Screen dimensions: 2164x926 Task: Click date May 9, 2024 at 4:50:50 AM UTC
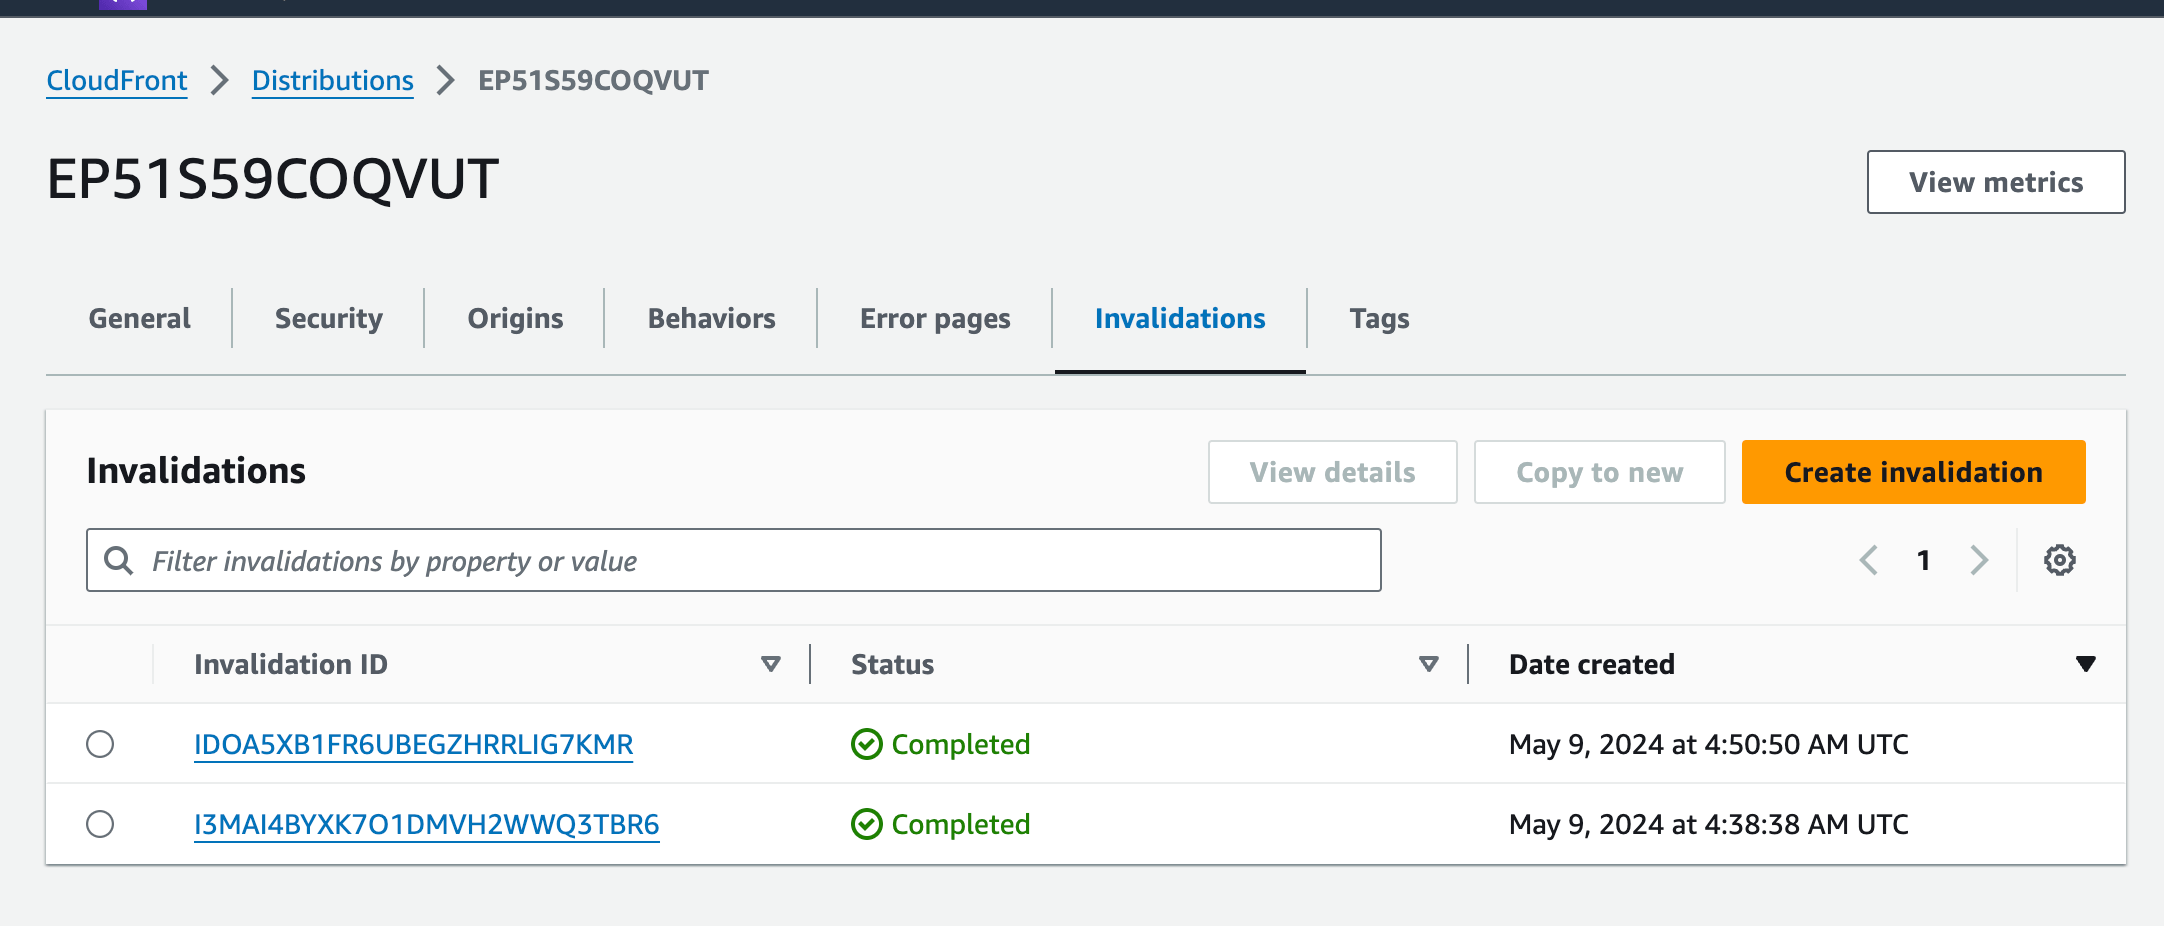[x=1708, y=744]
